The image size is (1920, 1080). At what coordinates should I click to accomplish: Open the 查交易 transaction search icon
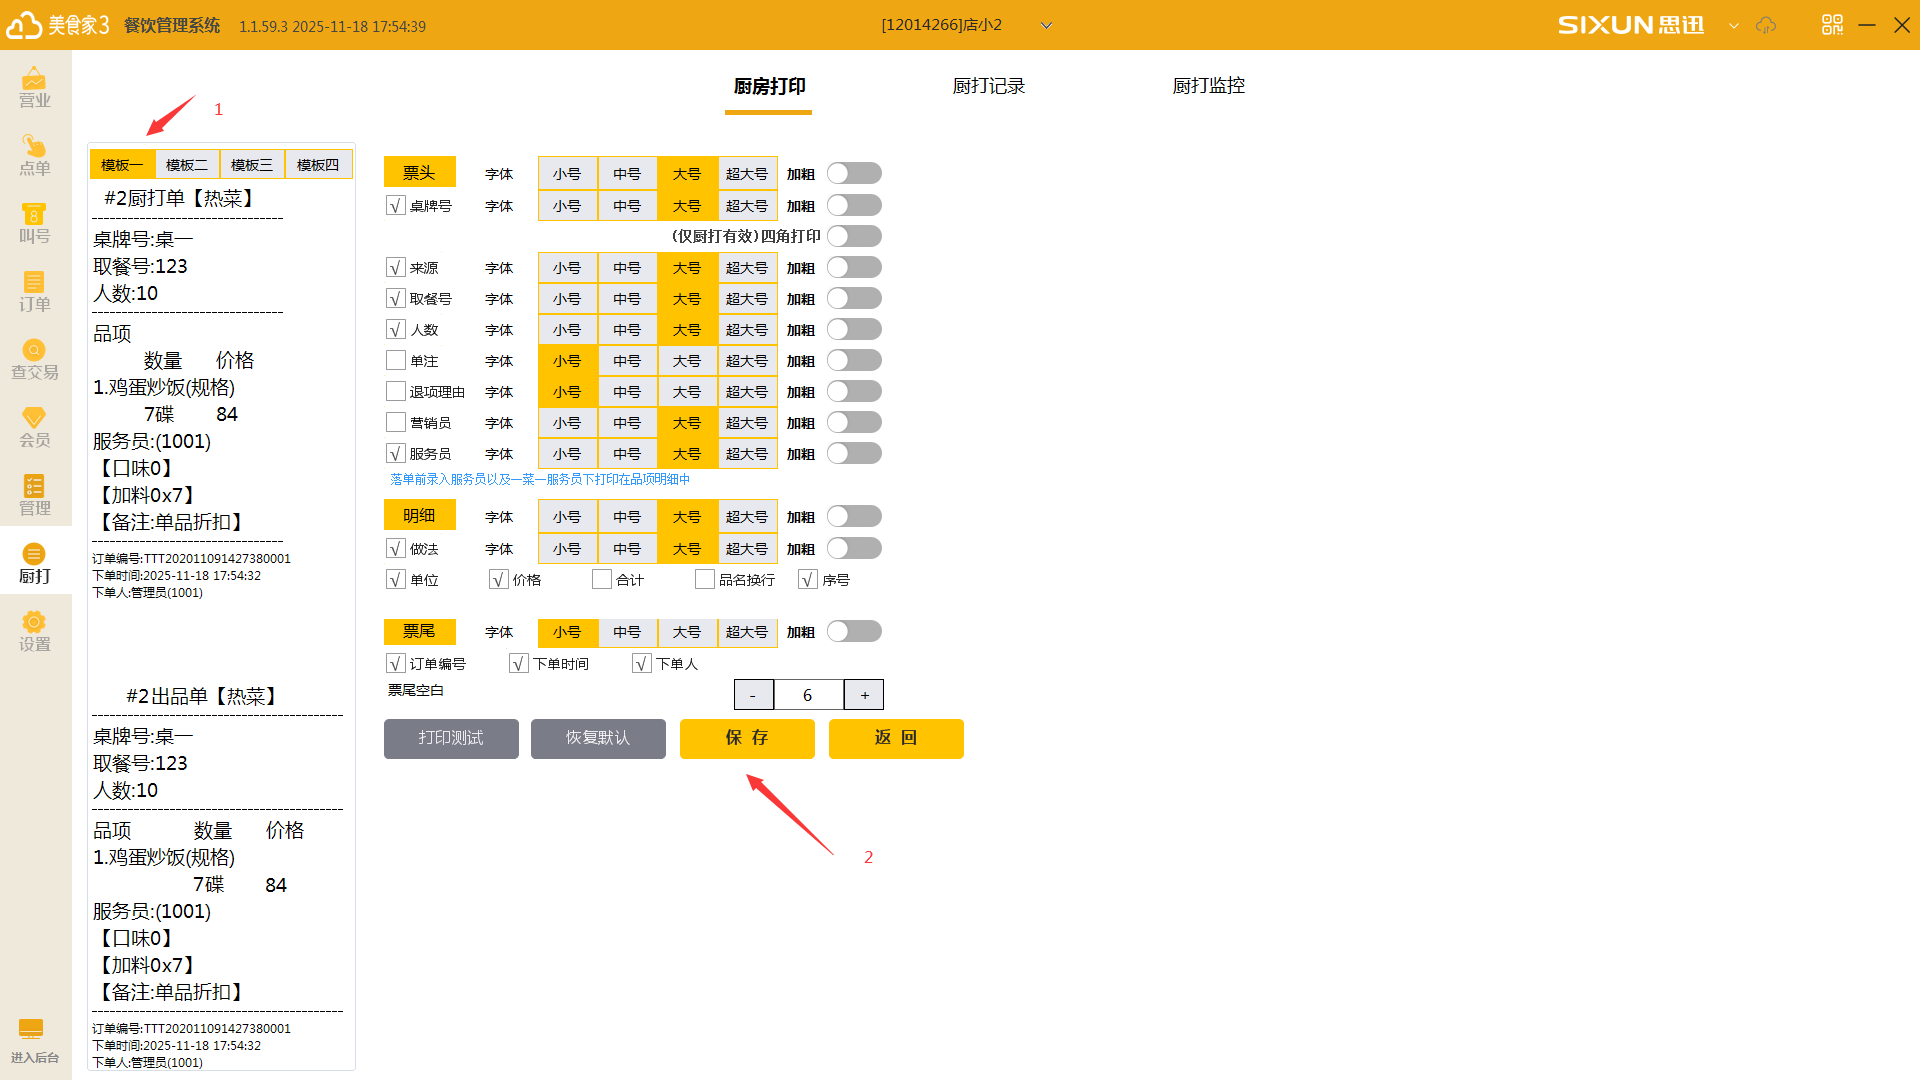pos(34,359)
